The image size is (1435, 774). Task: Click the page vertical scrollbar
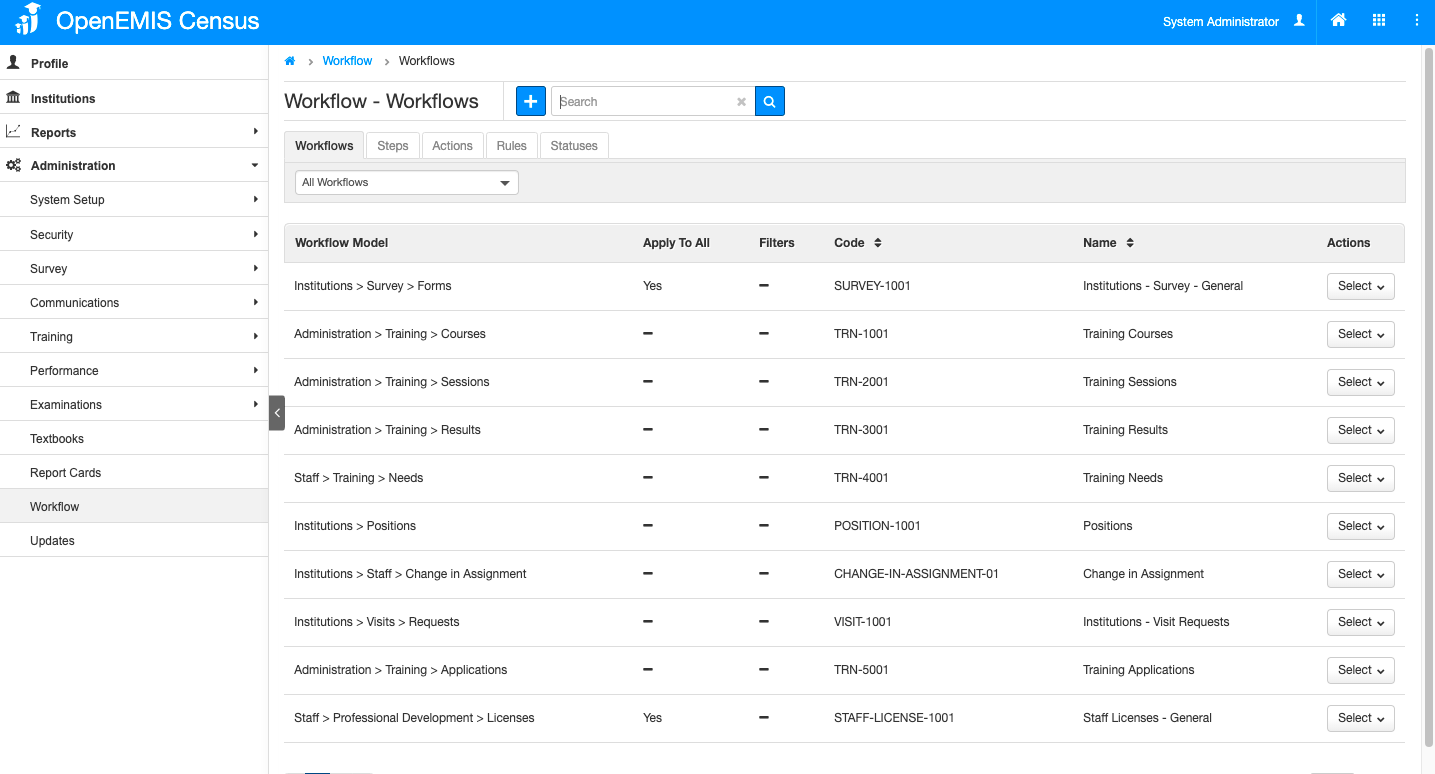1428,397
